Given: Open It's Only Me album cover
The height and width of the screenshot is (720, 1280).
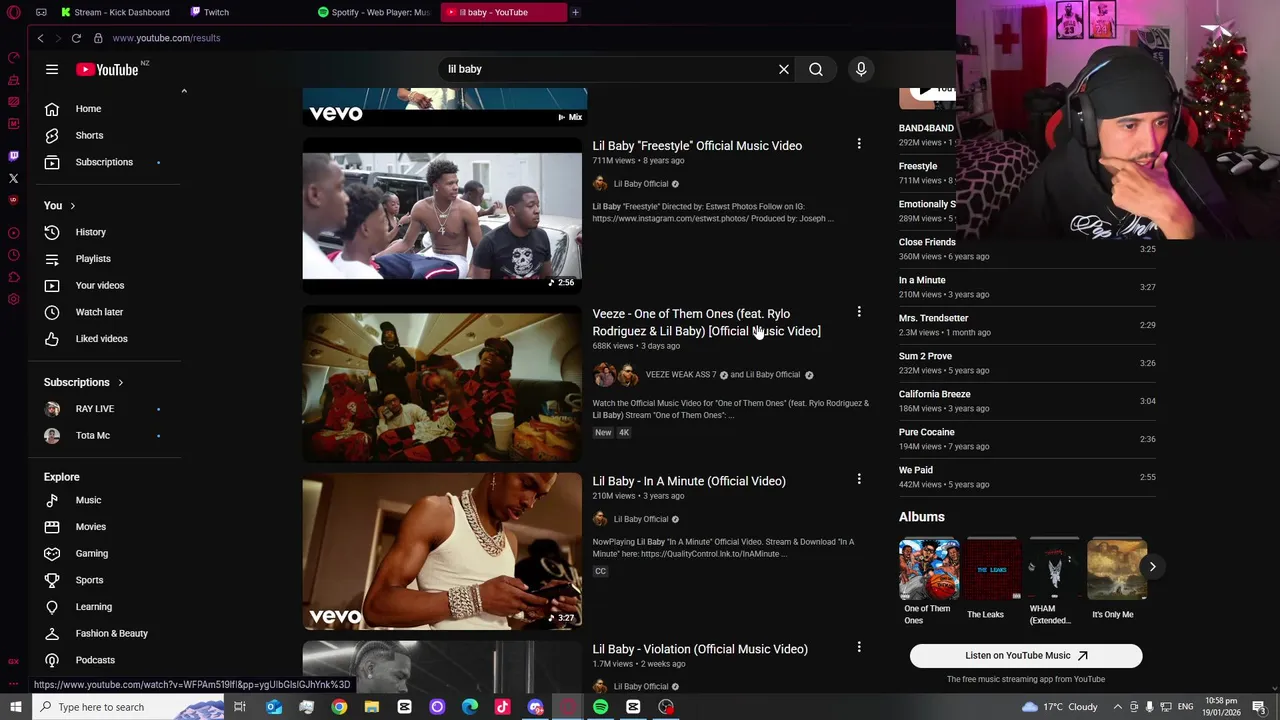Looking at the screenshot, I should 1117,569.
